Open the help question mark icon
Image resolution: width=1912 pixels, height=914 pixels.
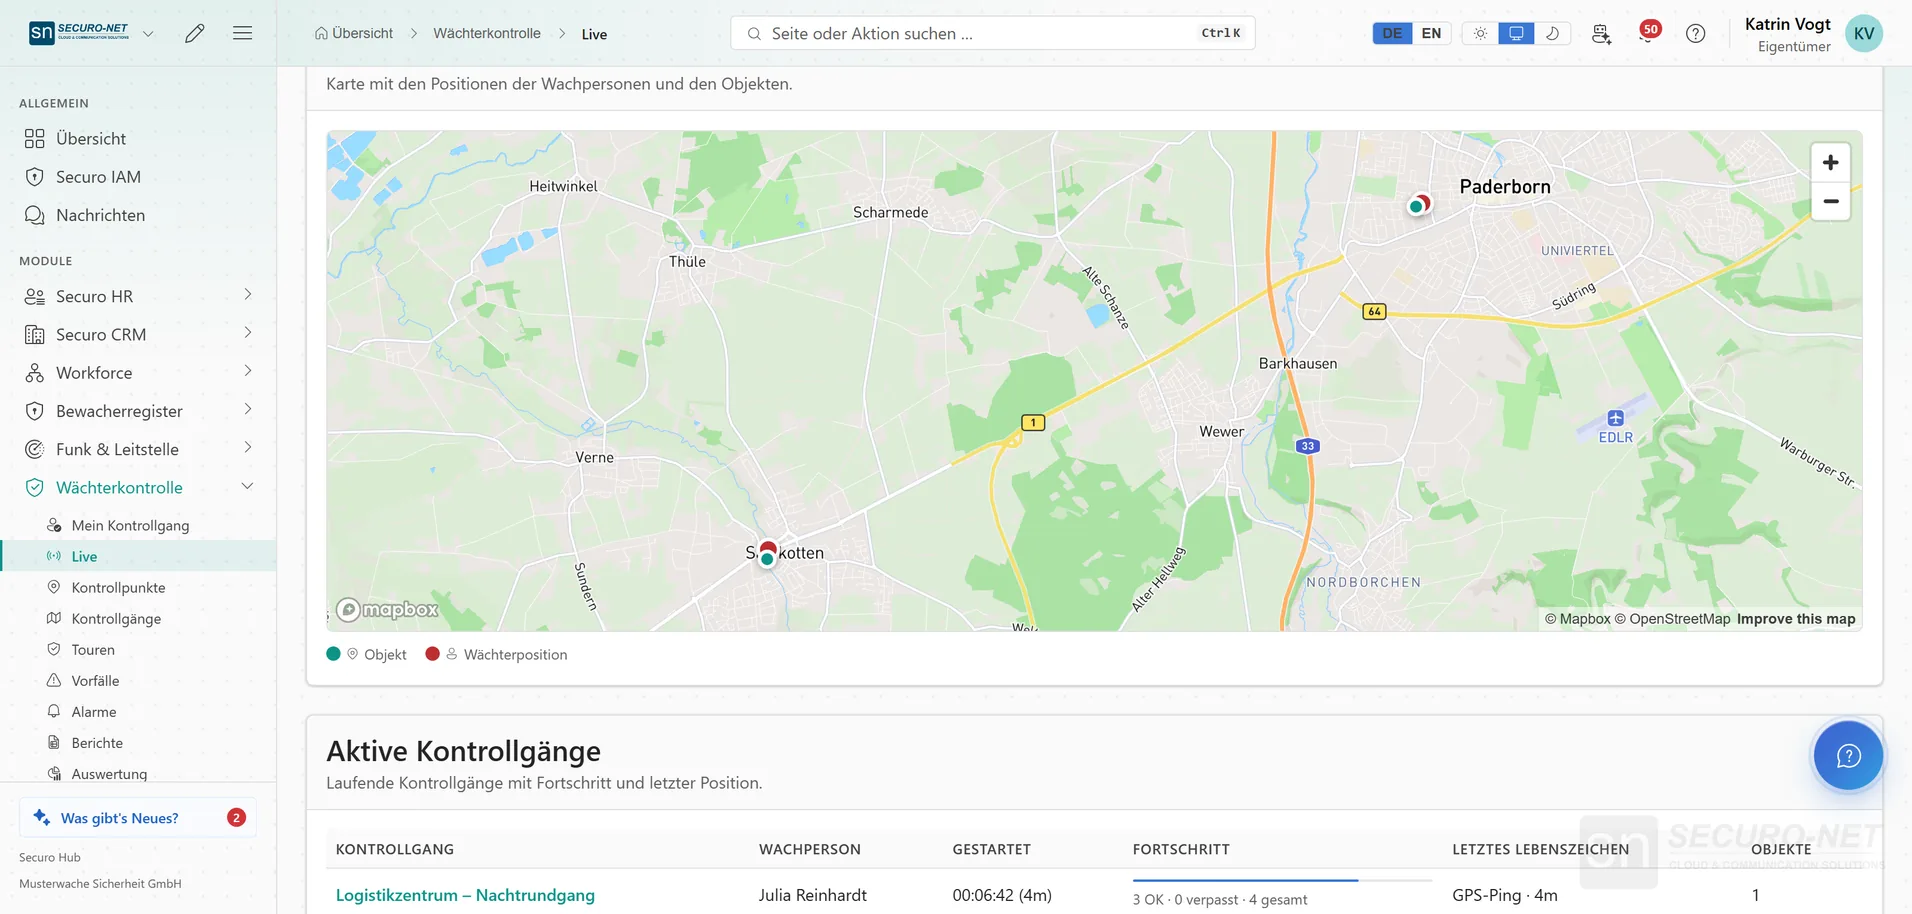[1695, 33]
